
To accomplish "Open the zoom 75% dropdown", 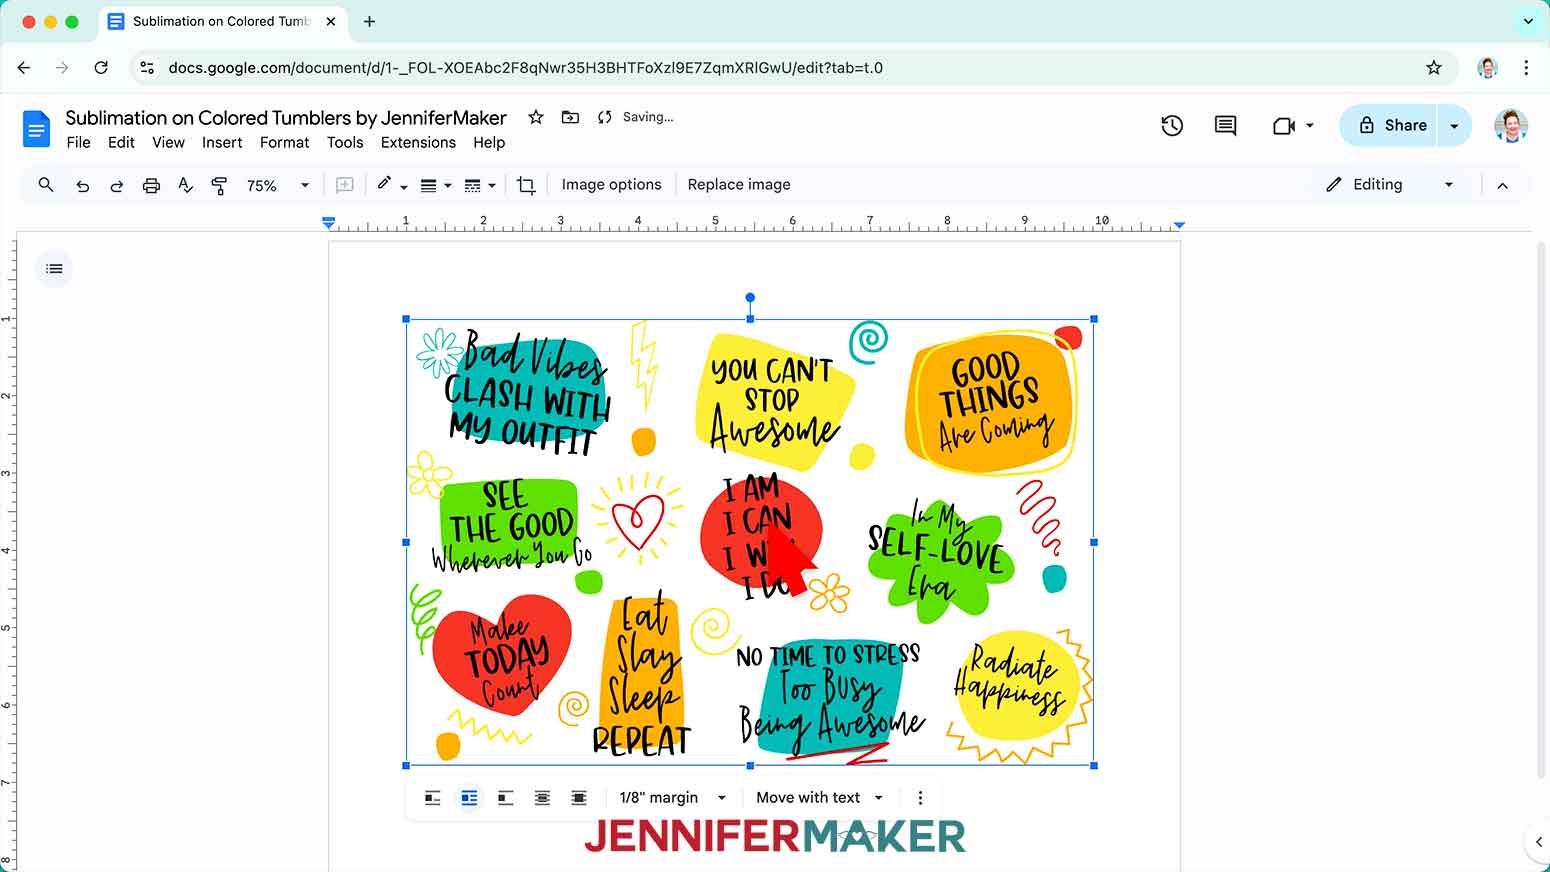I will 278,185.
